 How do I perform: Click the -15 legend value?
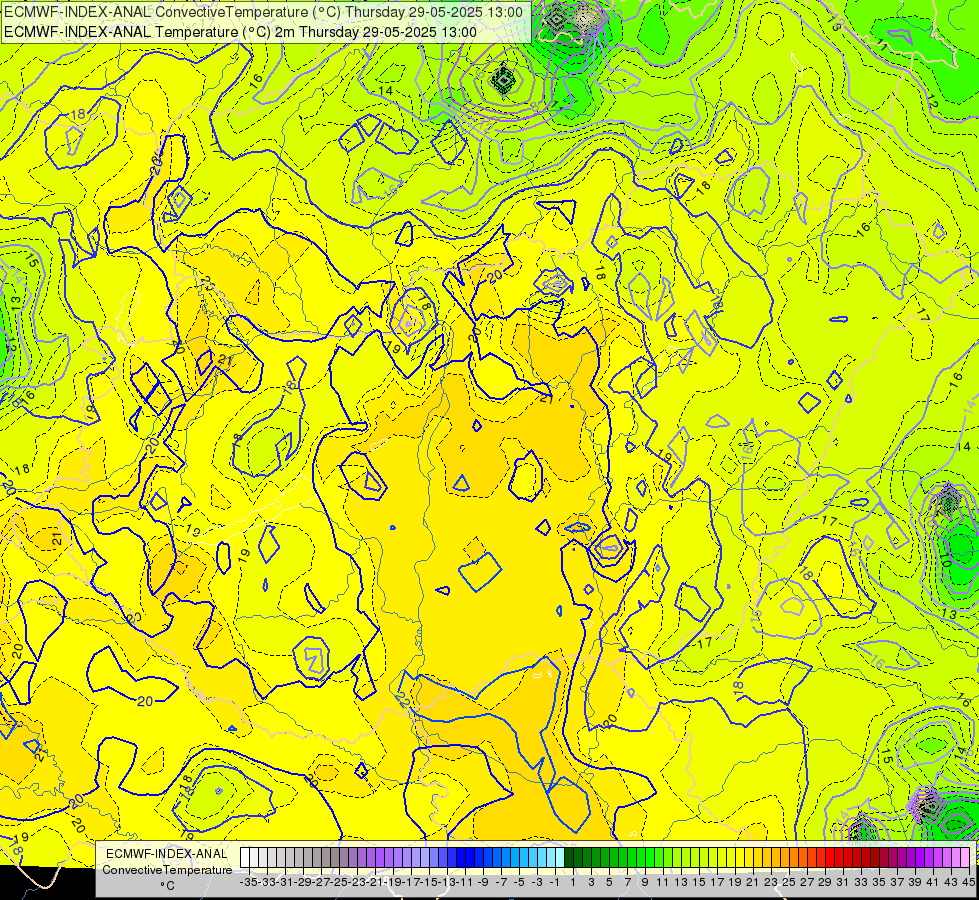(429, 882)
